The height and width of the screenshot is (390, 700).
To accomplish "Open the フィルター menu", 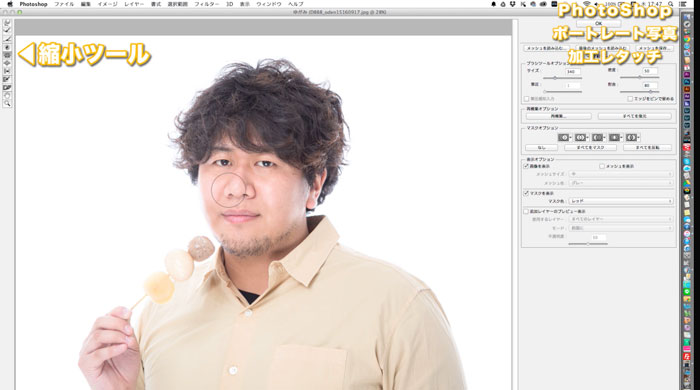I will tap(206, 4).
